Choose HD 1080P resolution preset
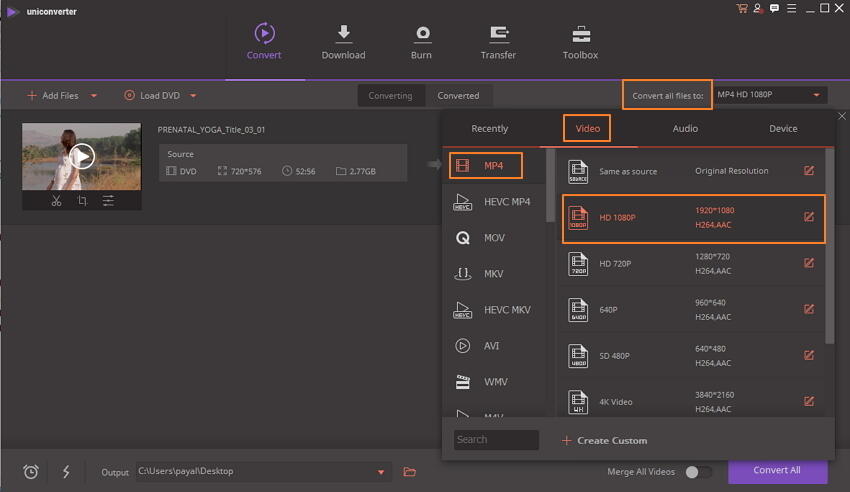The height and width of the screenshot is (492, 850). point(693,218)
